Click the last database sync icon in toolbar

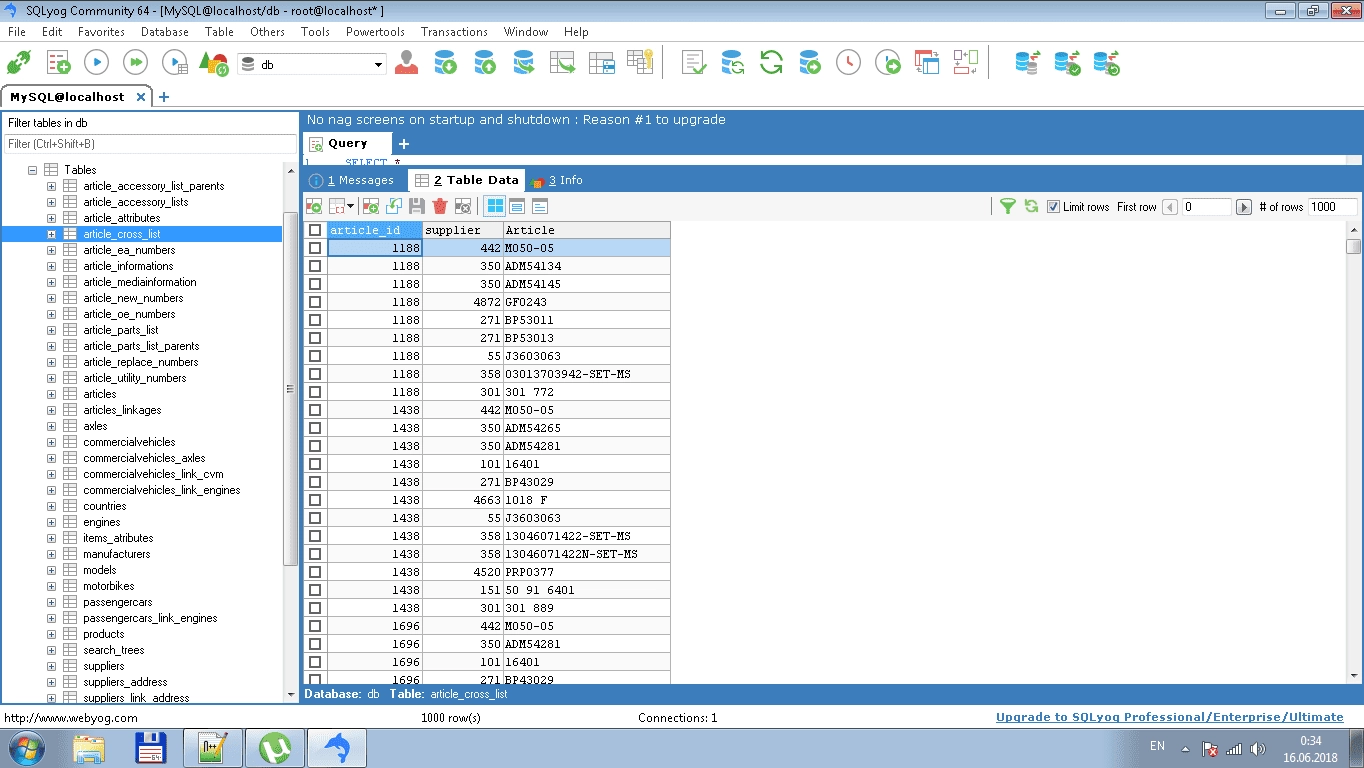coord(1106,63)
